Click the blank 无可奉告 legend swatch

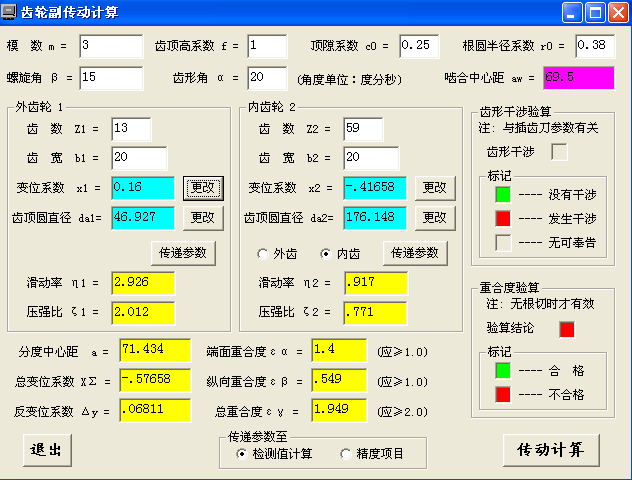point(503,243)
